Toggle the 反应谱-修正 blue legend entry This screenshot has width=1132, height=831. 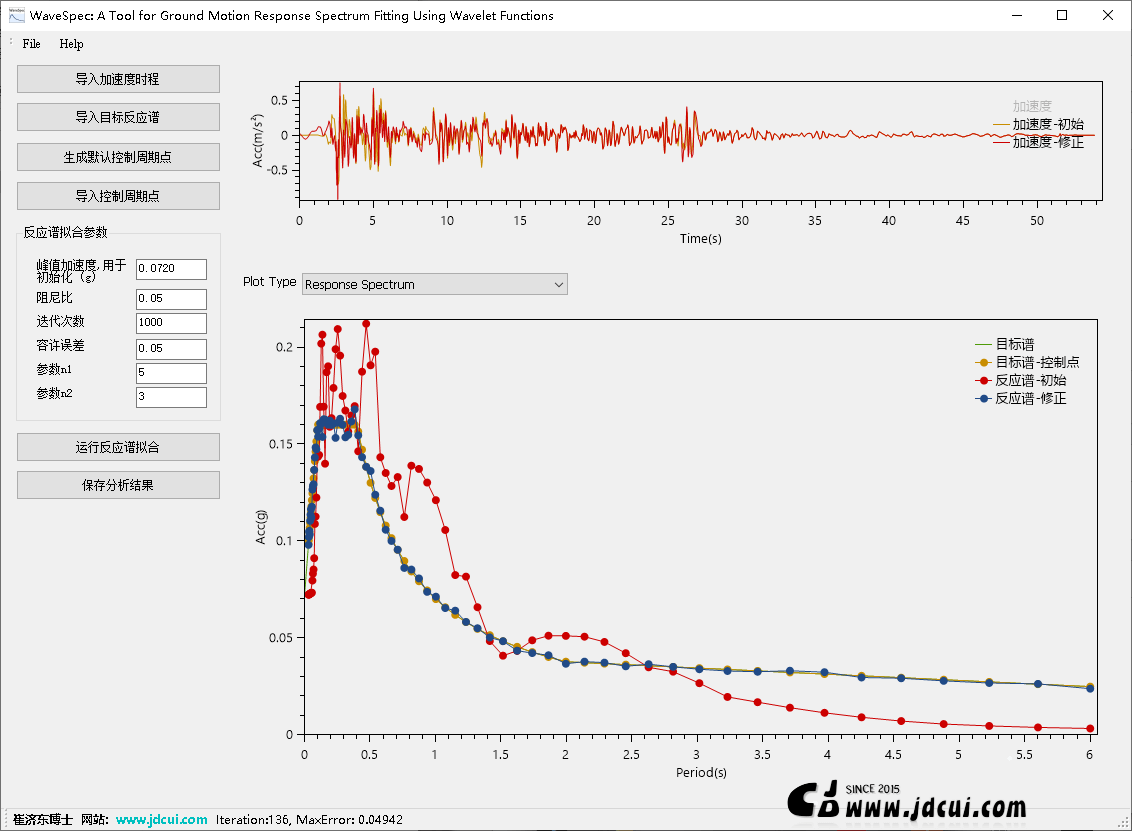click(x=1030, y=398)
